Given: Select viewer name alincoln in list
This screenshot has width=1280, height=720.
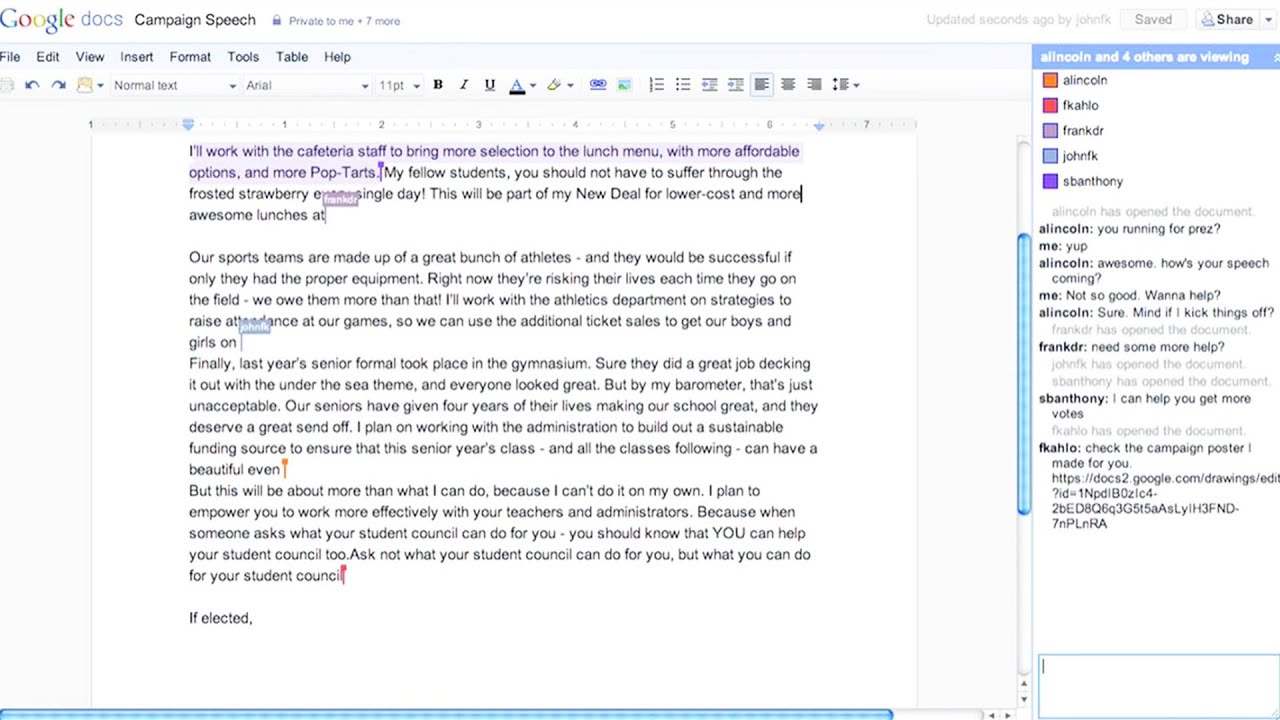Looking at the screenshot, I should click(1085, 80).
